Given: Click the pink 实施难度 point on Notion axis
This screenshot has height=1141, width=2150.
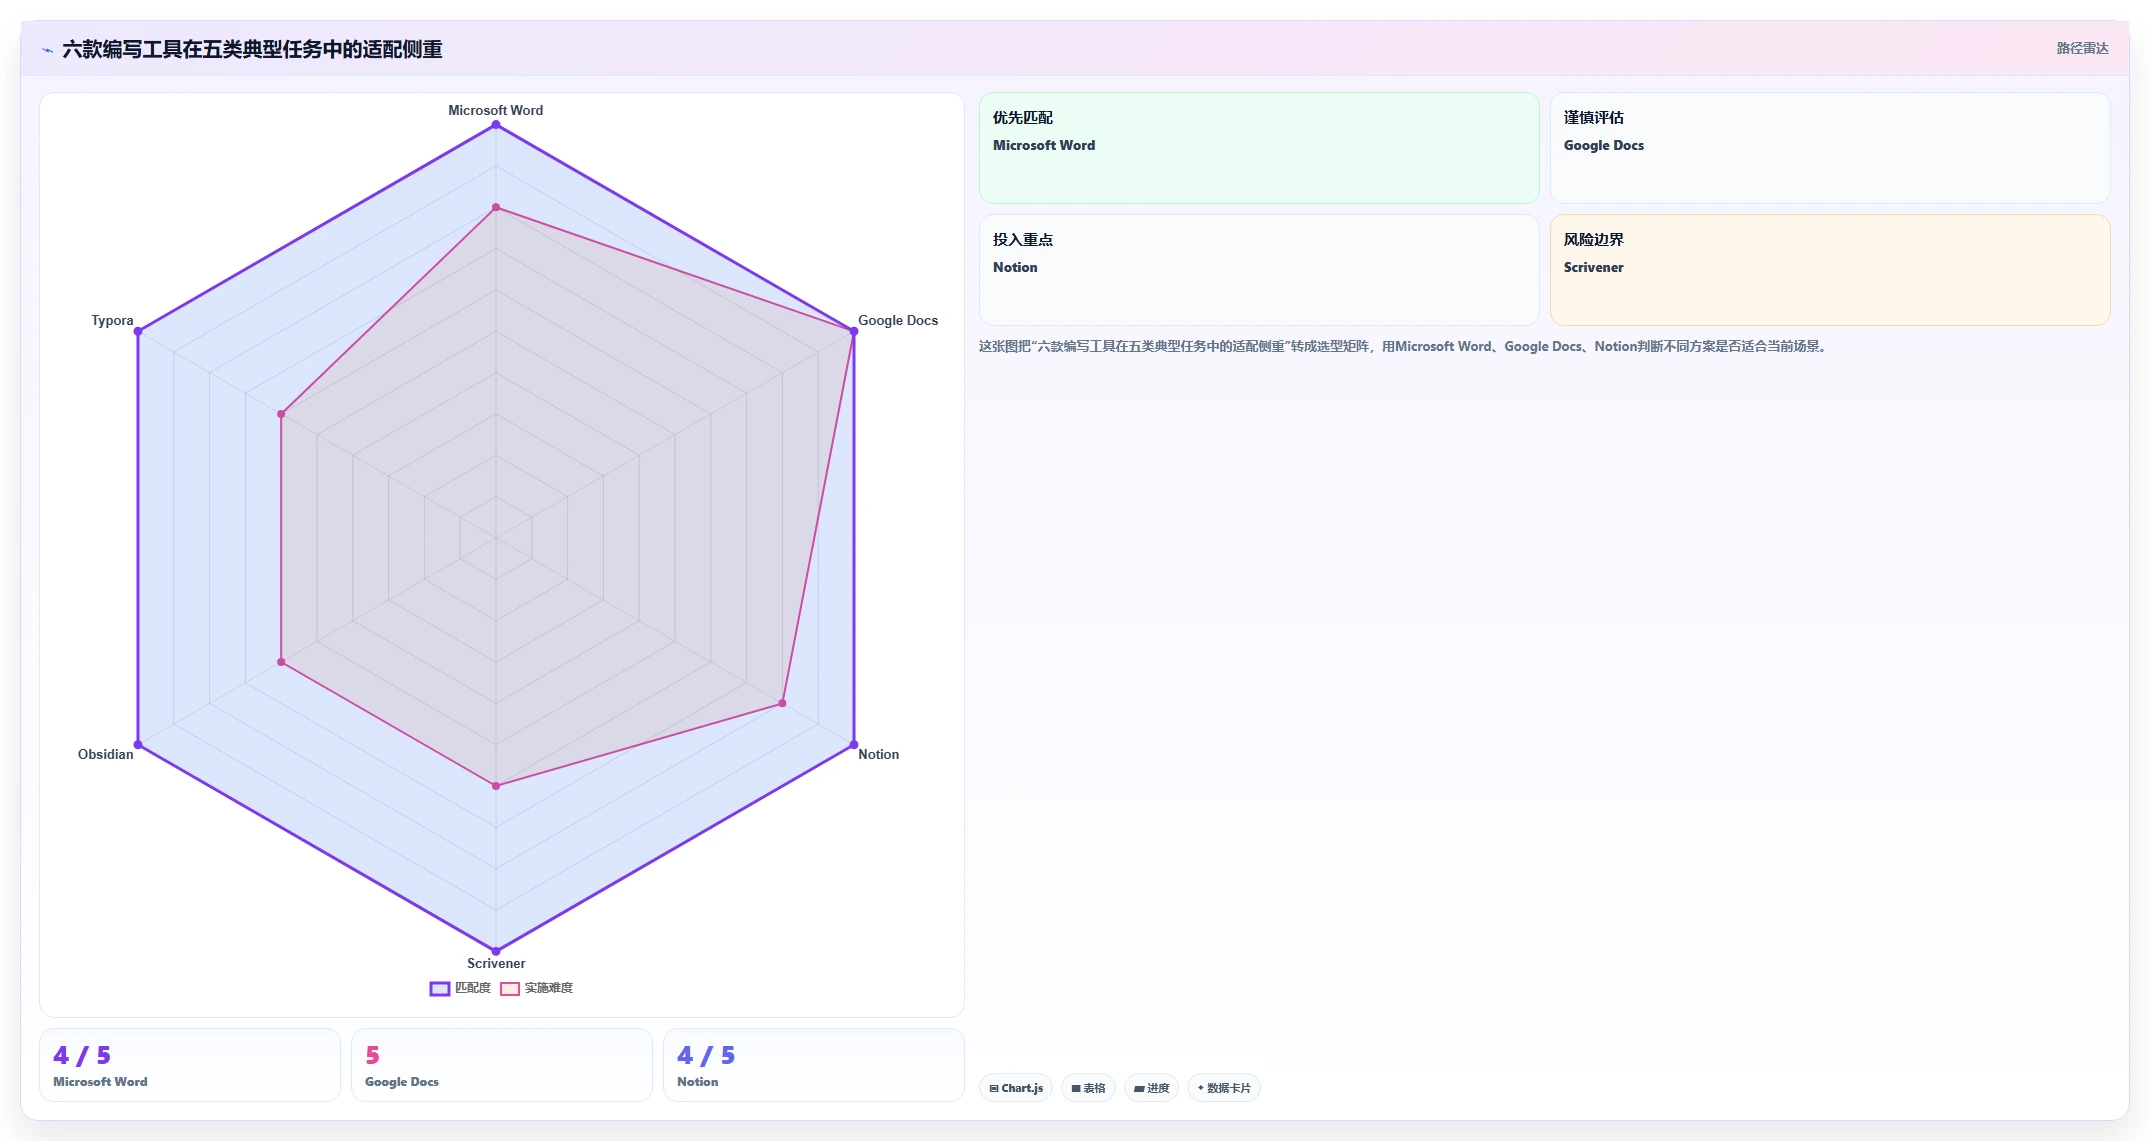Looking at the screenshot, I should [x=782, y=703].
